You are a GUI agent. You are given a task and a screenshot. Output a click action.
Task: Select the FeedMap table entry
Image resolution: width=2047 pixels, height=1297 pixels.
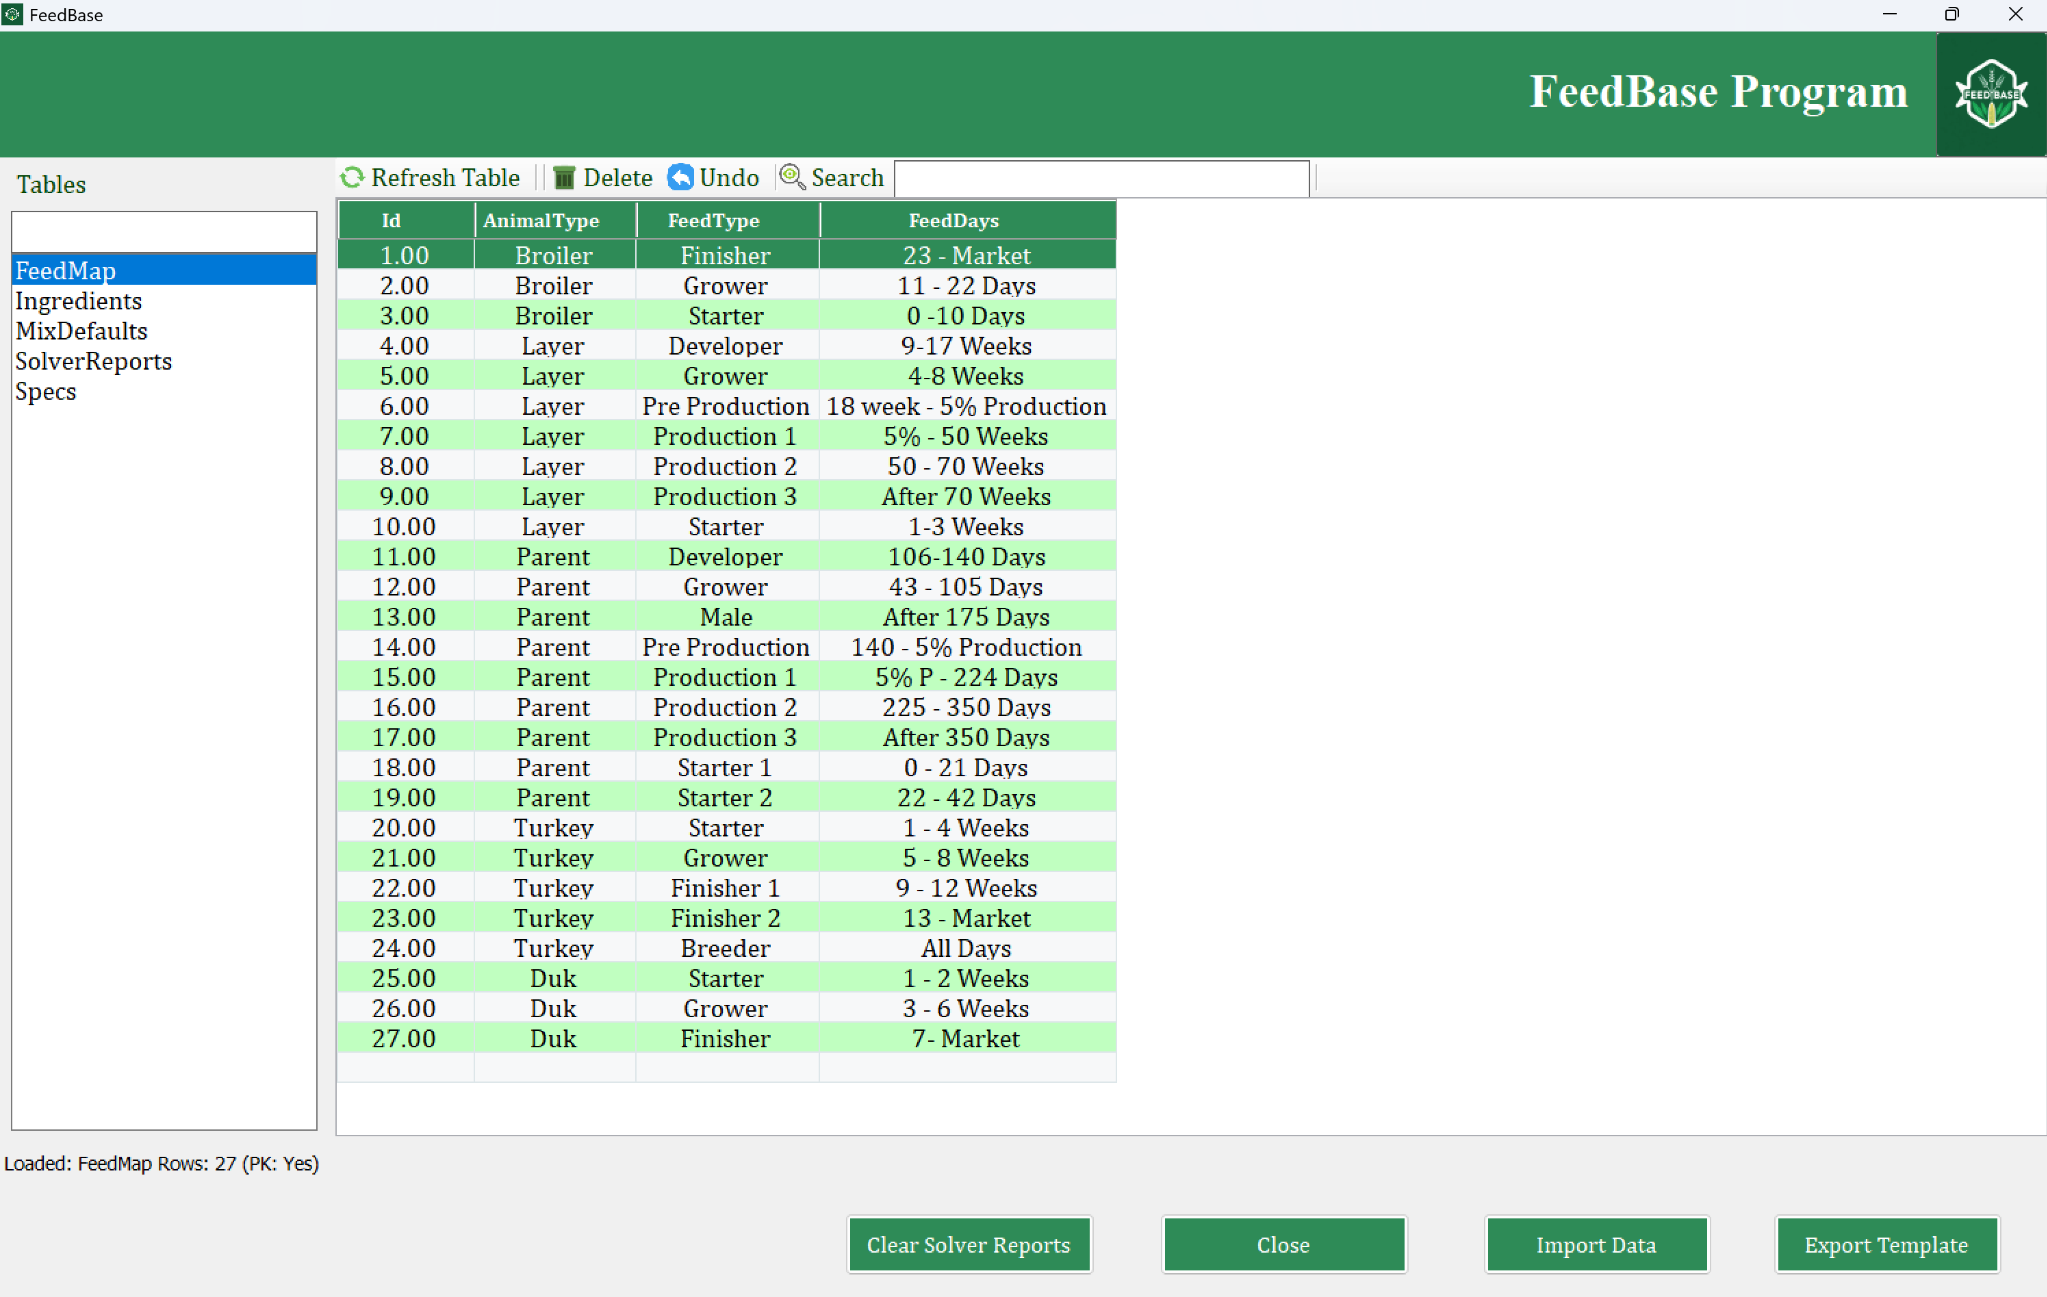coord(65,270)
